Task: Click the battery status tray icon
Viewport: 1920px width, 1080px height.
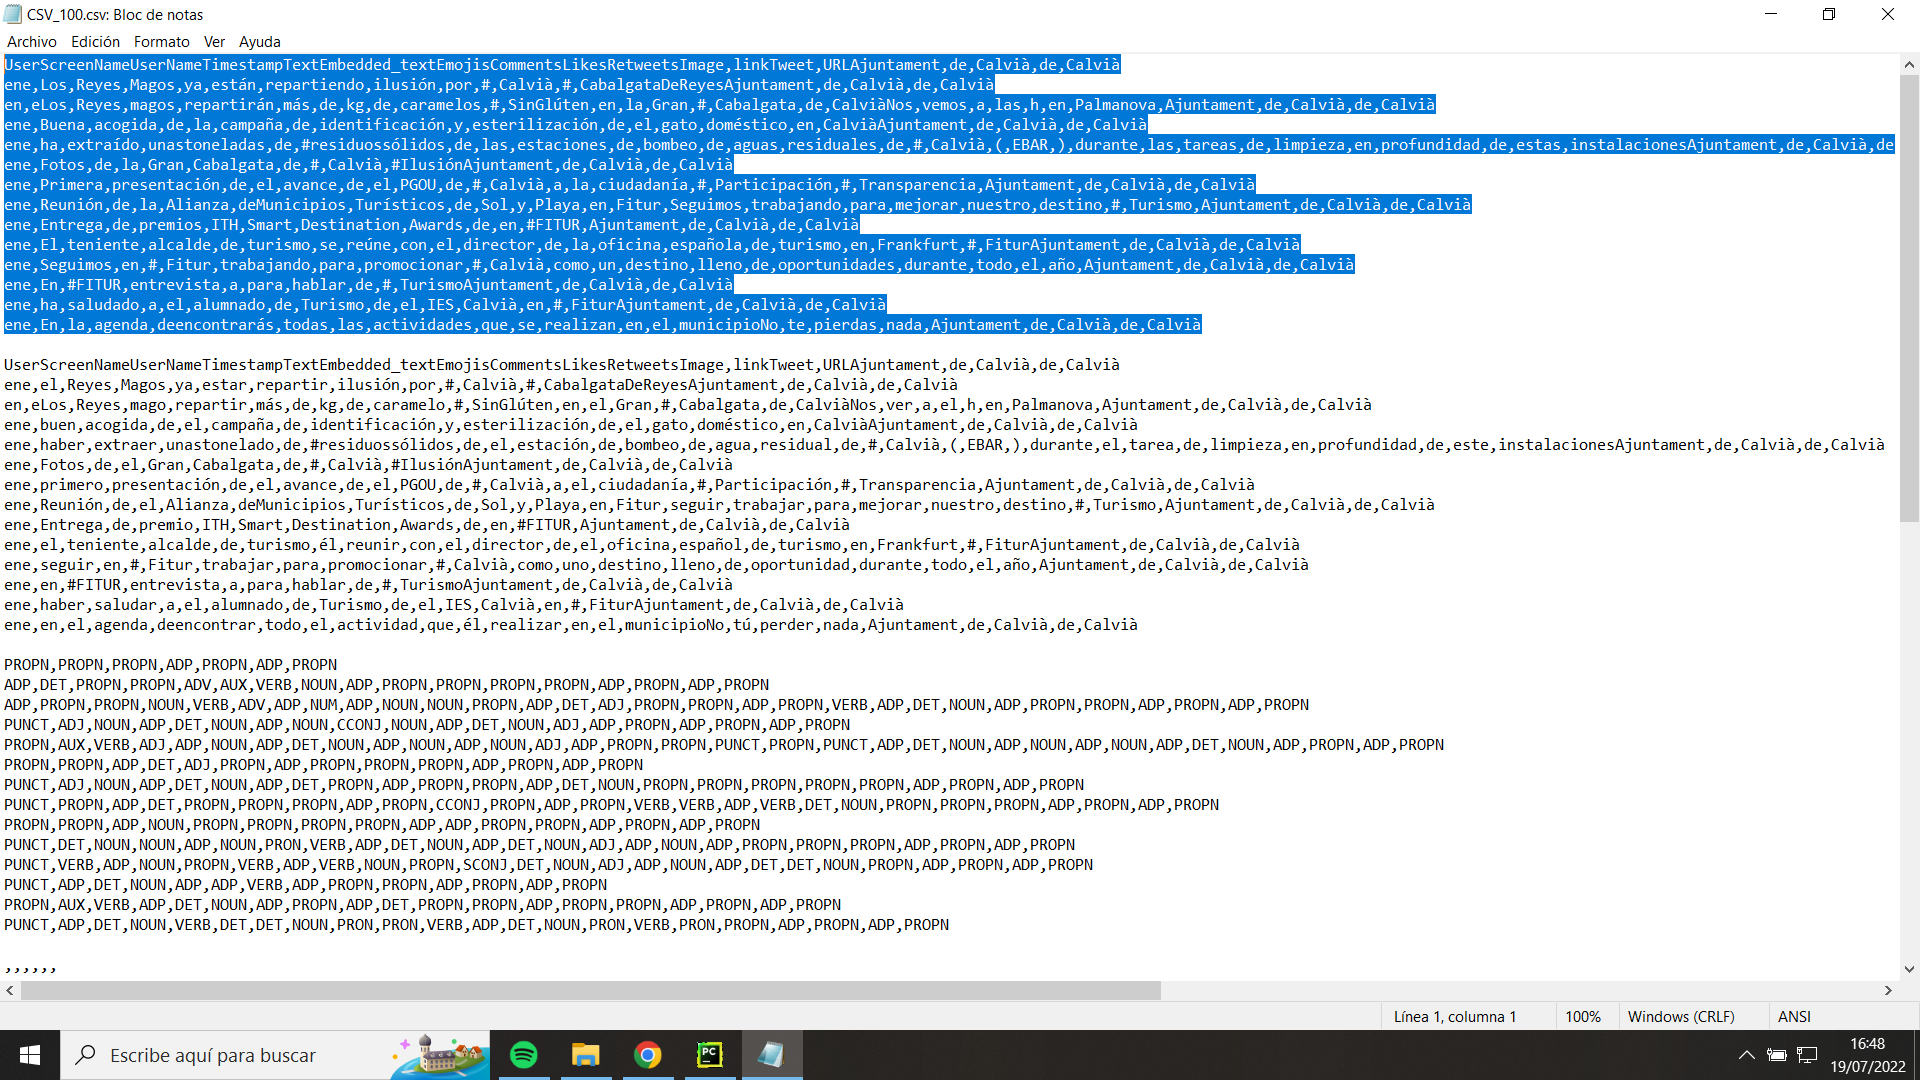Action: point(1777,1055)
